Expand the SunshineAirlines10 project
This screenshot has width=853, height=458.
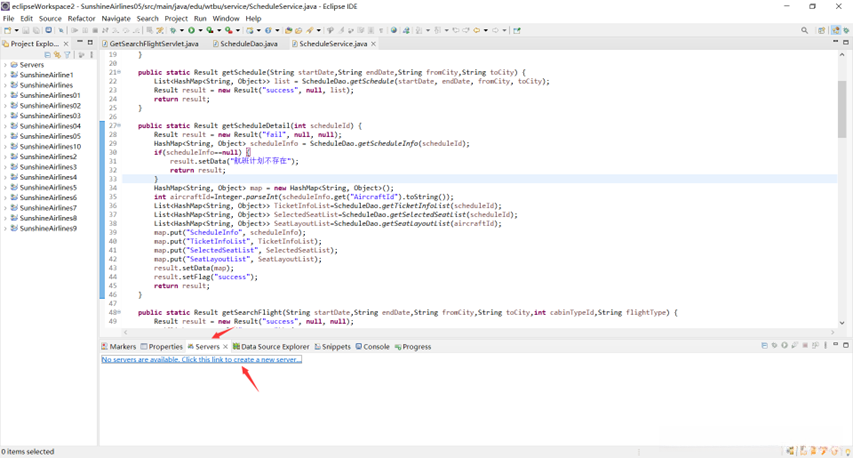(5, 147)
